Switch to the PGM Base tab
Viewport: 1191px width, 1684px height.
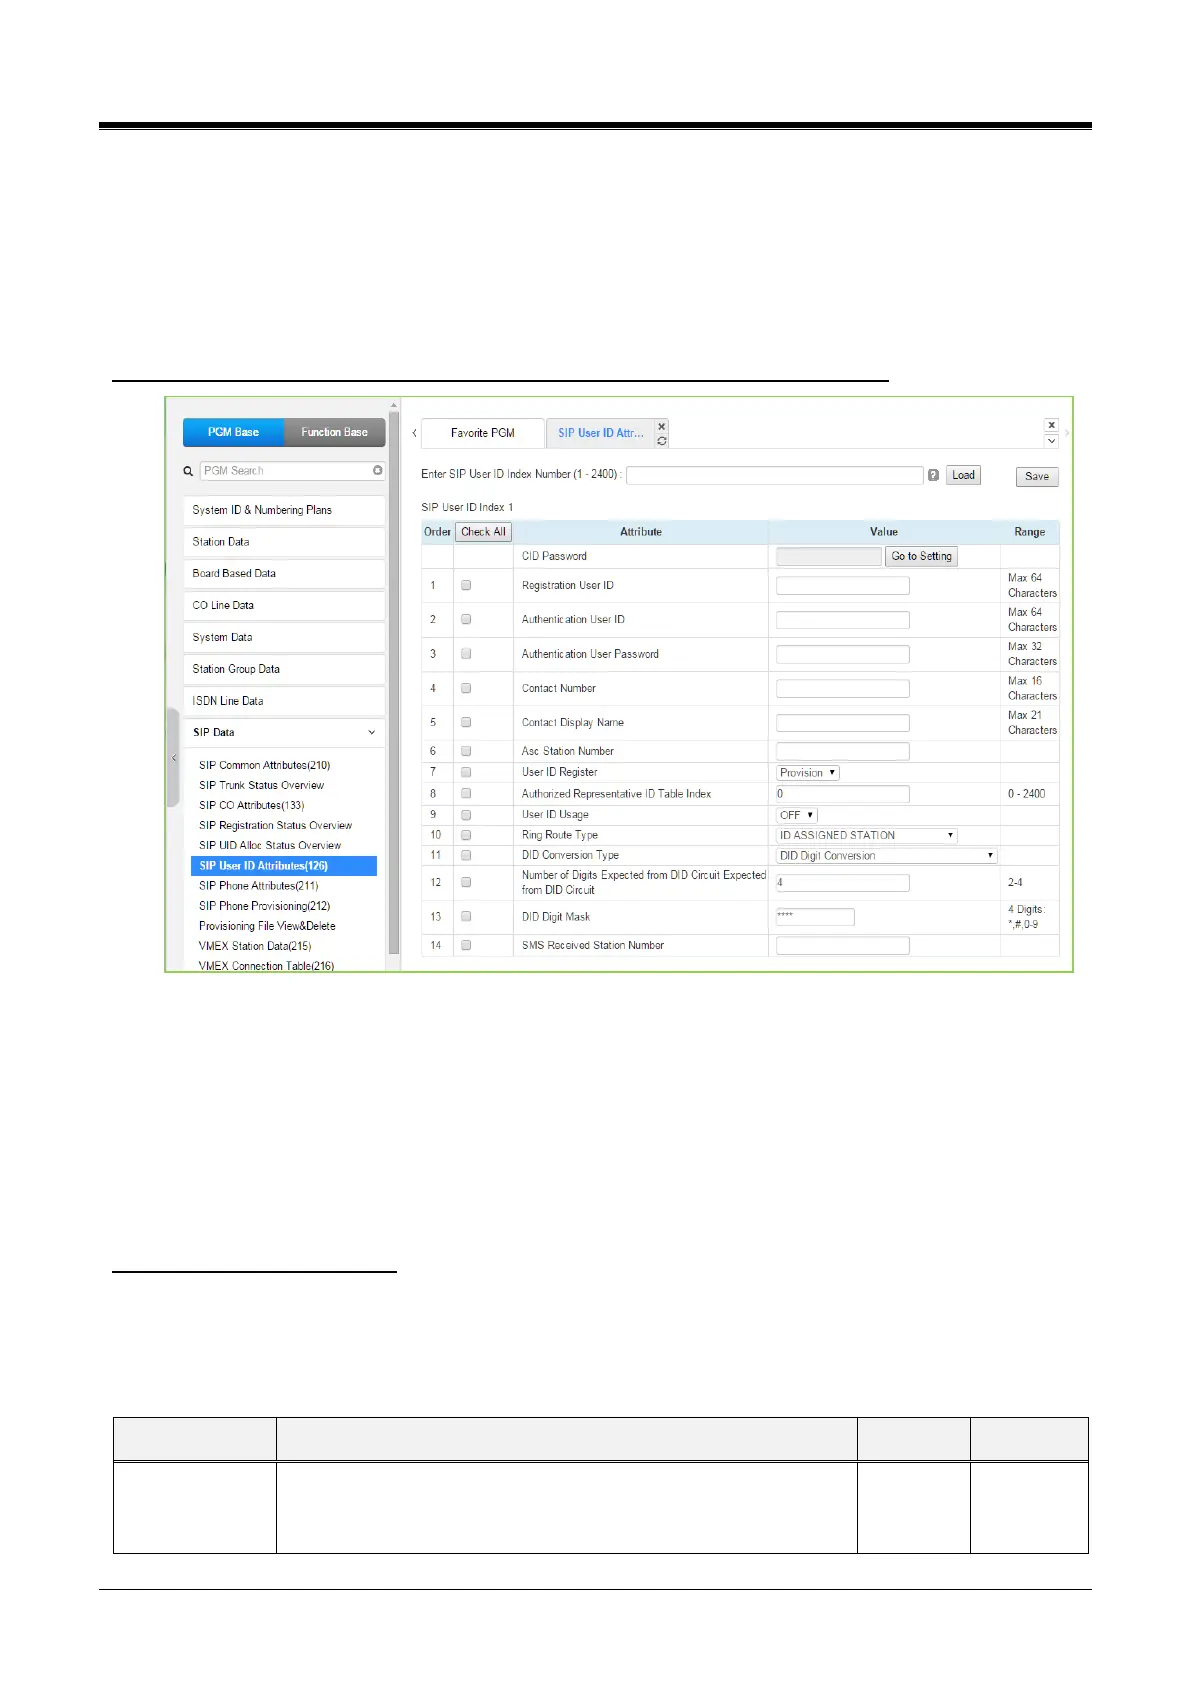point(233,432)
